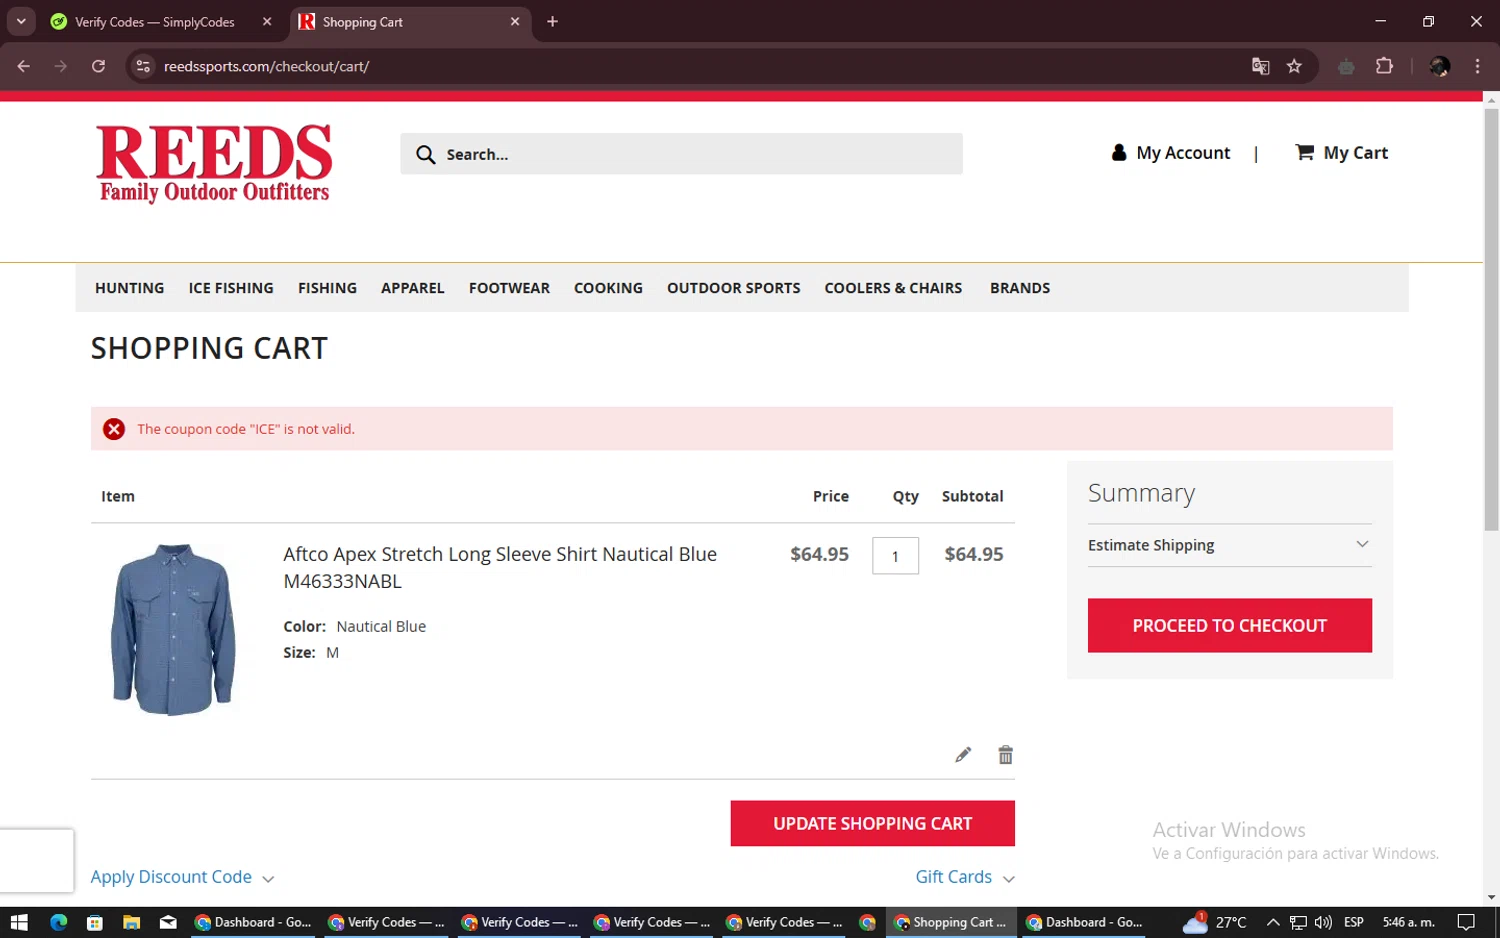Close the Verify Codes — SimplyCodes tab
The image size is (1500, 938).
click(x=267, y=21)
